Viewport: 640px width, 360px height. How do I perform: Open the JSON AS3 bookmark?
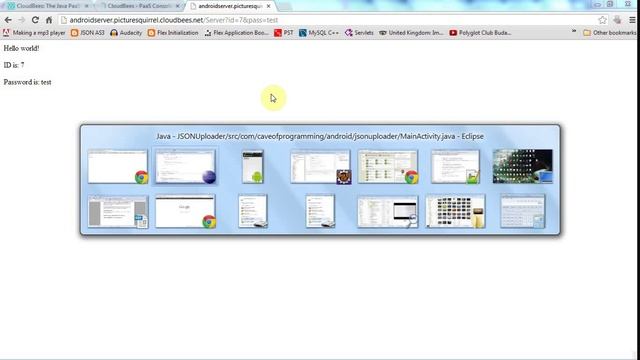pyautogui.click(x=88, y=33)
